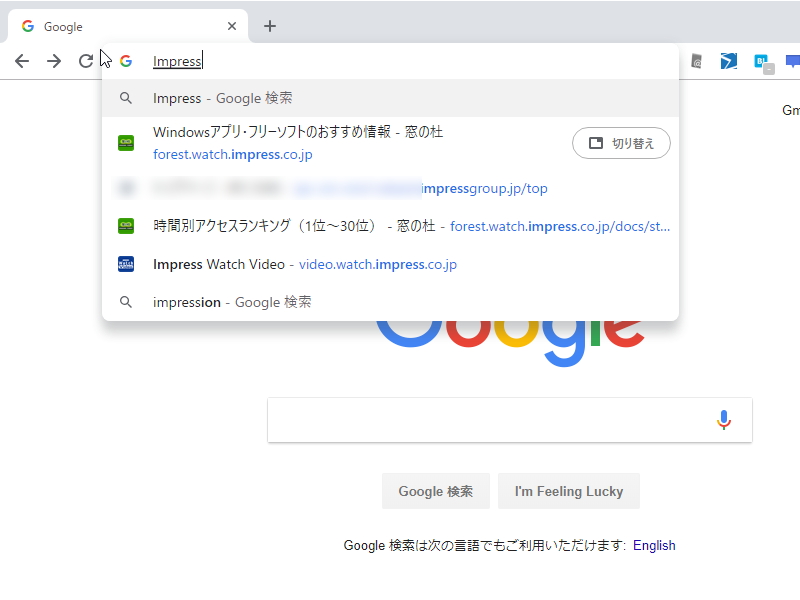Click the I'm Feeling Lucky button
The width and height of the screenshot is (800, 600).
(569, 491)
